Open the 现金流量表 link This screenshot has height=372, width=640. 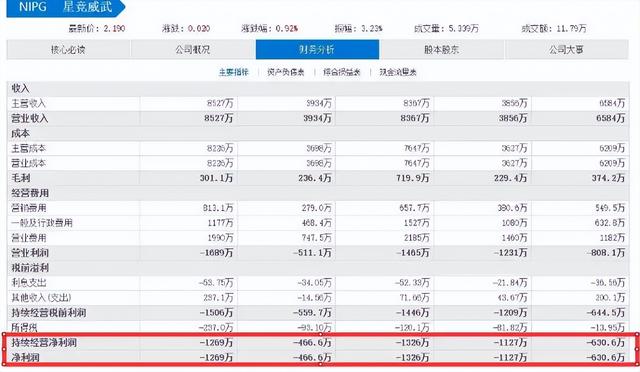pos(398,72)
